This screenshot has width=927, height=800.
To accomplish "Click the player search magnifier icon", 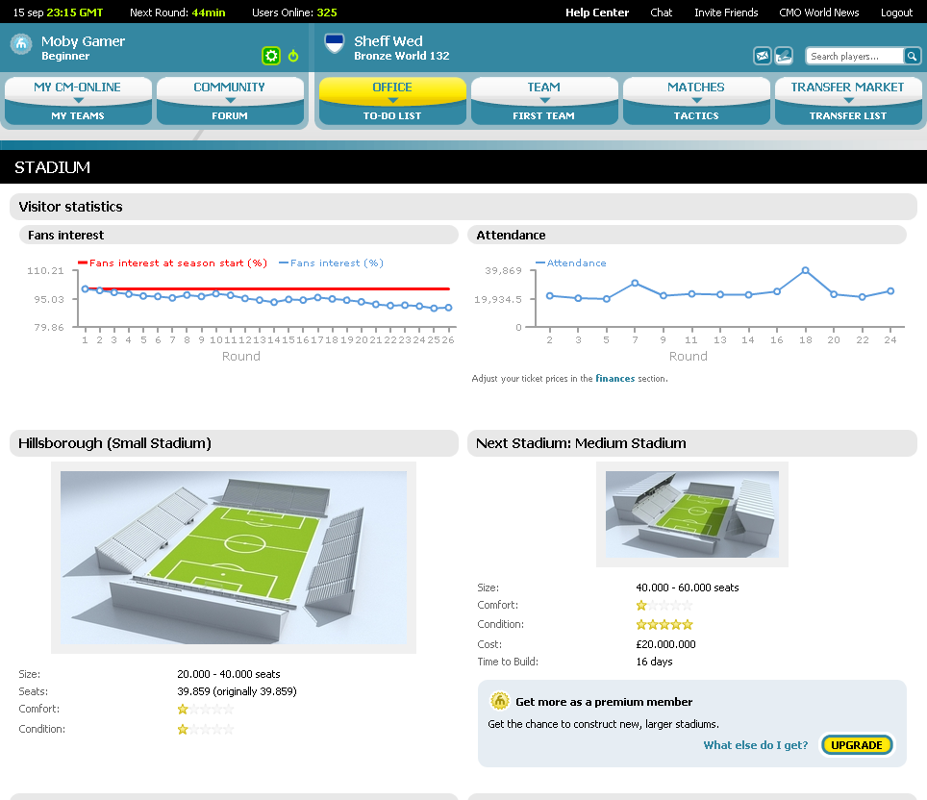I will pyautogui.click(x=911, y=56).
